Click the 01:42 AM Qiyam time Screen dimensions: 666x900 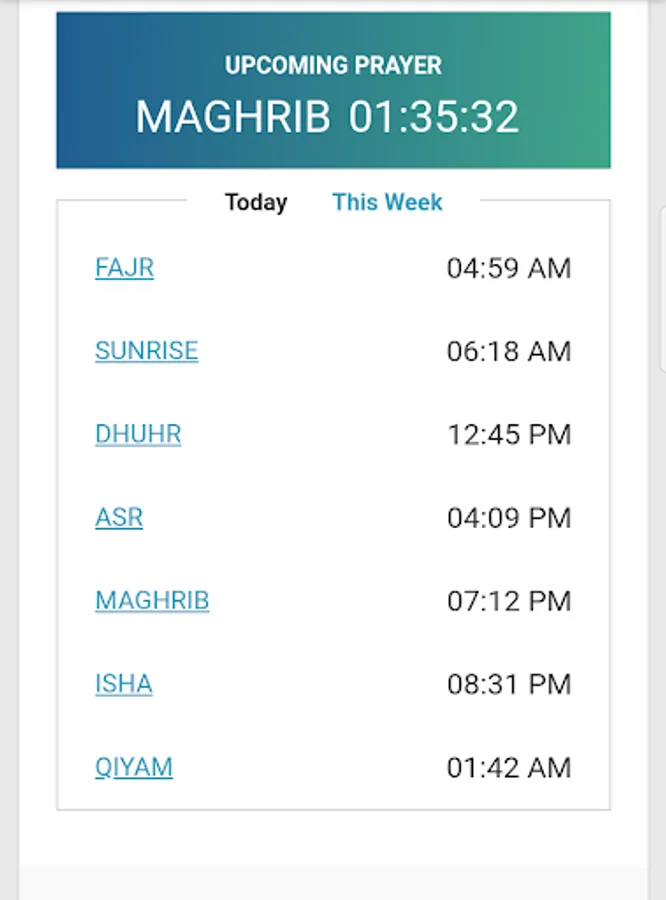click(x=508, y=768)
